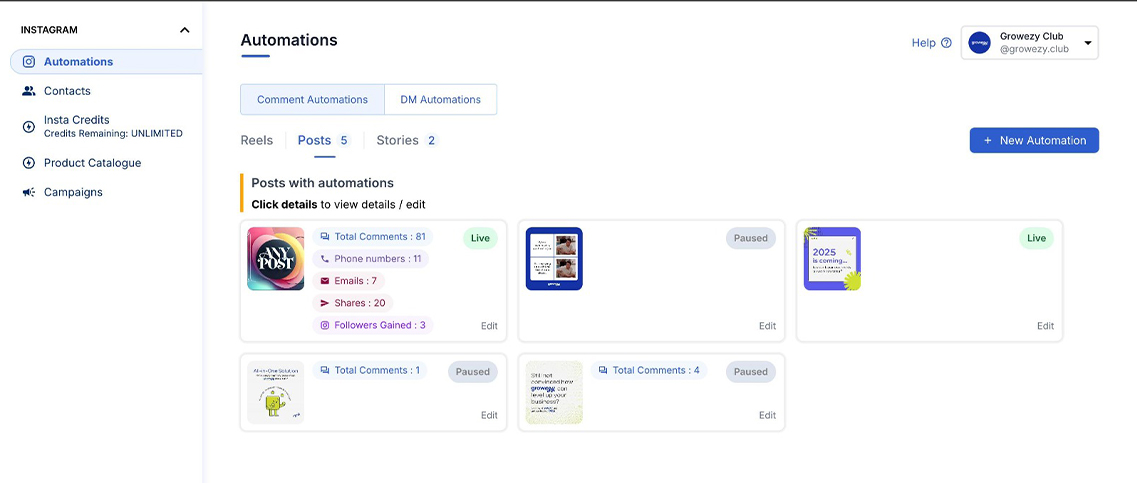Edit the Any Post automation
This screenshot has width=1140, height=483.
(489, 326)
